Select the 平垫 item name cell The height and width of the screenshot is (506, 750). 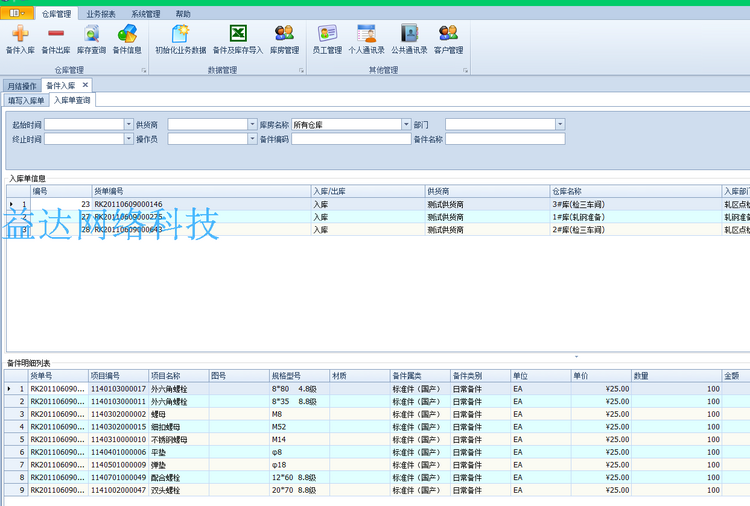[x=178, y=452]
